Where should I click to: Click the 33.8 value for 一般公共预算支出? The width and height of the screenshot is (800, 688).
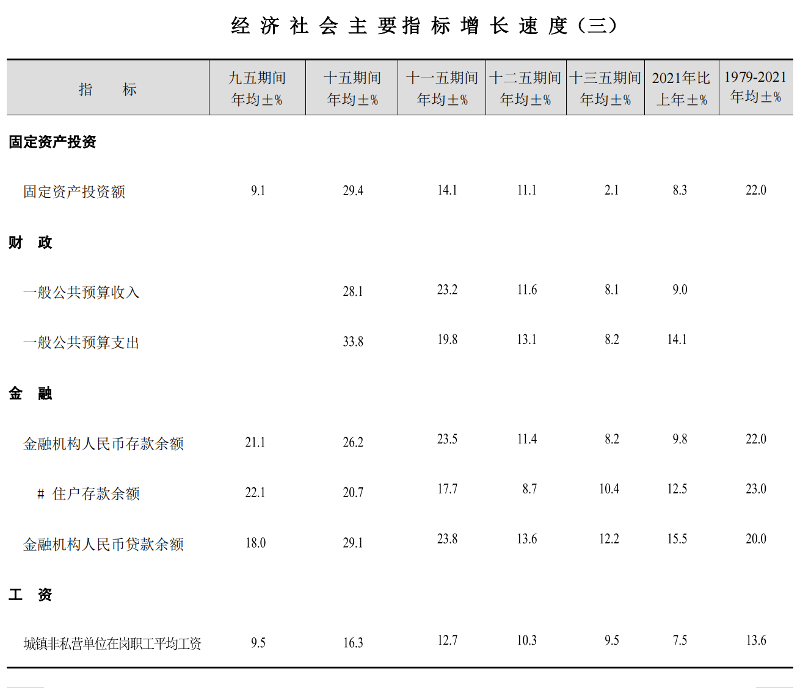[353, 341]
